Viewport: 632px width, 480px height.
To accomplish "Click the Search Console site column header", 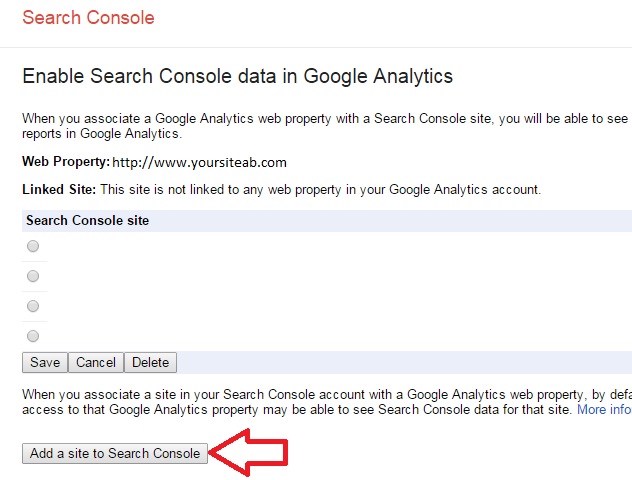I will point(88,220).
